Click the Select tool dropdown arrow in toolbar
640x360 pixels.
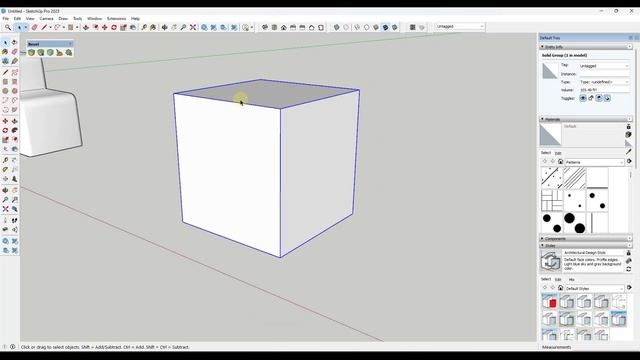click(x=26, y=27)
